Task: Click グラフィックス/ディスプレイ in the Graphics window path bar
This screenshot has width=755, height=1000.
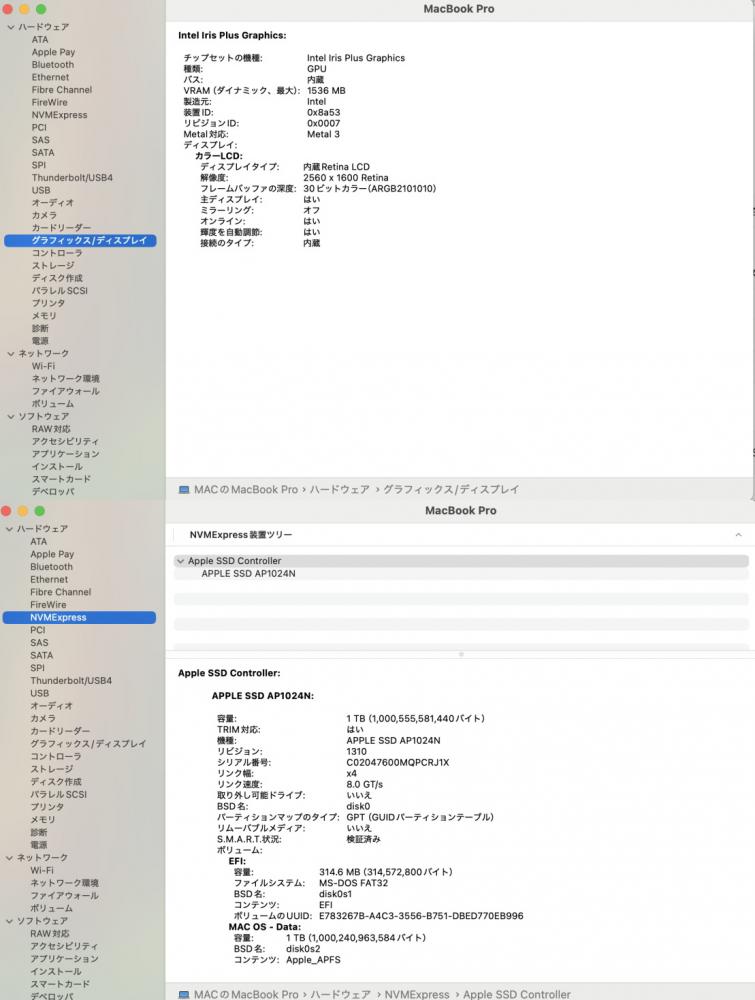Action: [451, 490]
